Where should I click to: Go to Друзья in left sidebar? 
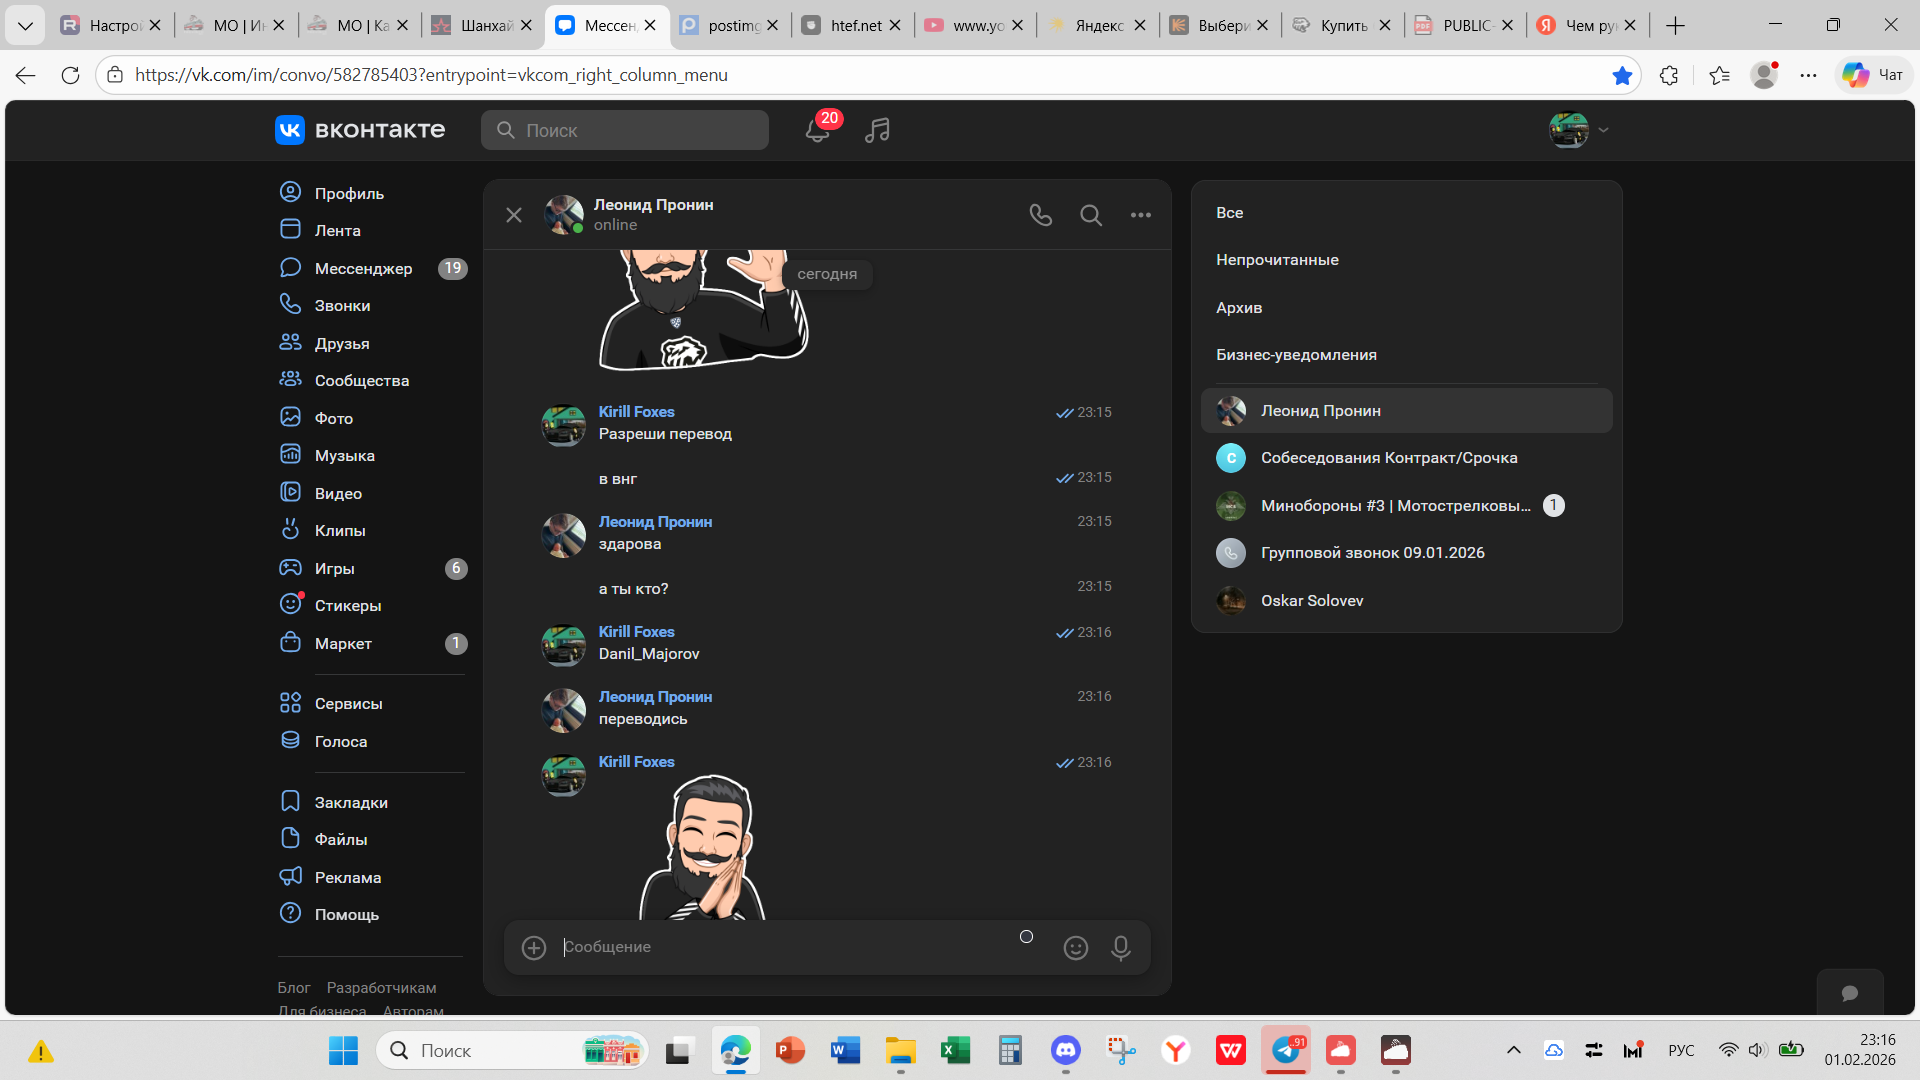(x=341, y=343)
